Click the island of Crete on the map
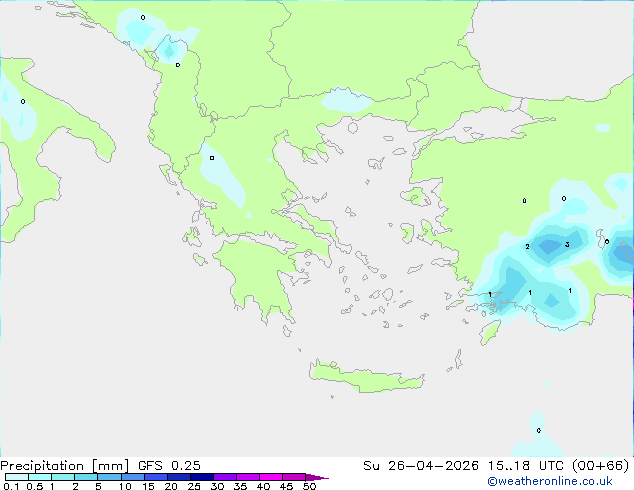This screenshot has width=634, height=490. tap(366, 377)
